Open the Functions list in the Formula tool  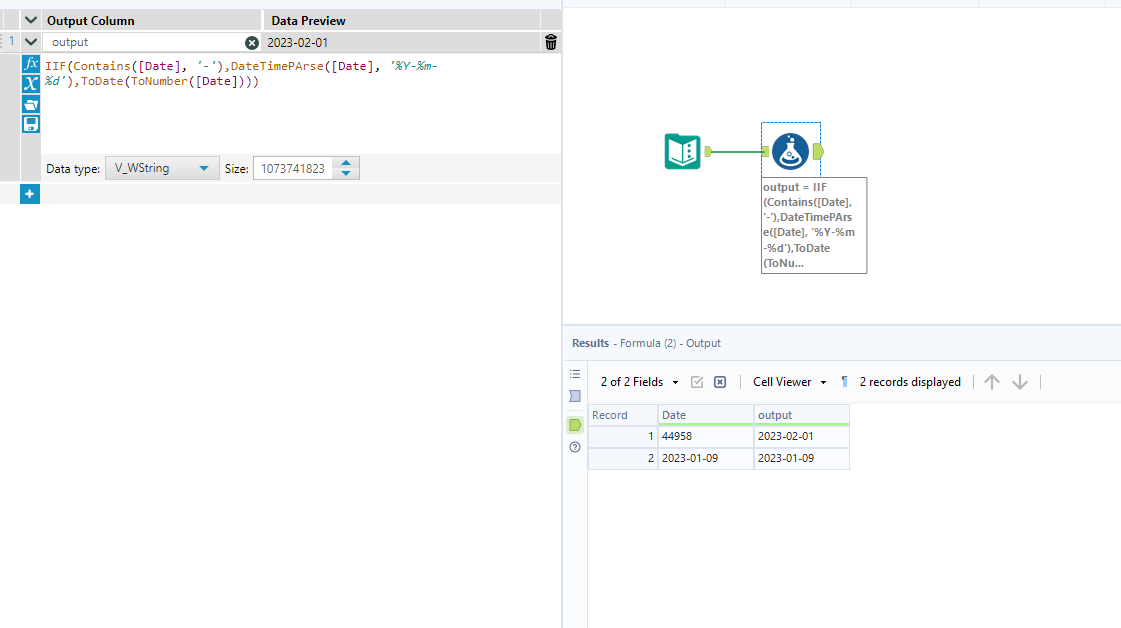click(x=31, y=65)
